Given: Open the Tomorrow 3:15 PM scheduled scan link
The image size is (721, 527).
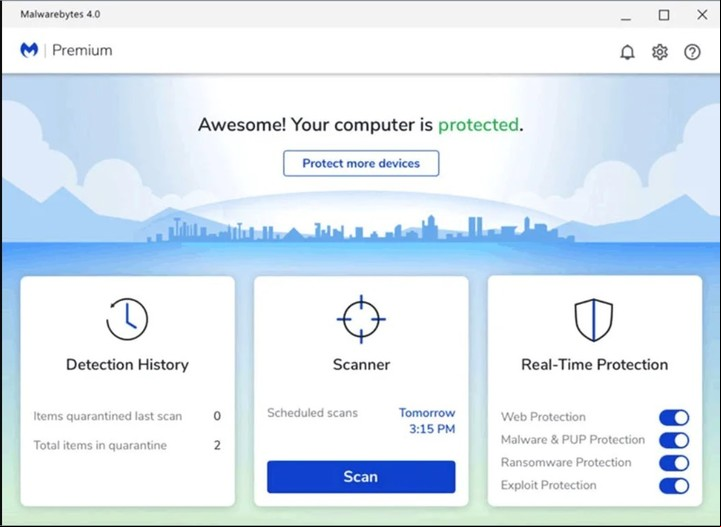Looking at the screenshot, I should tap(427, 421).
